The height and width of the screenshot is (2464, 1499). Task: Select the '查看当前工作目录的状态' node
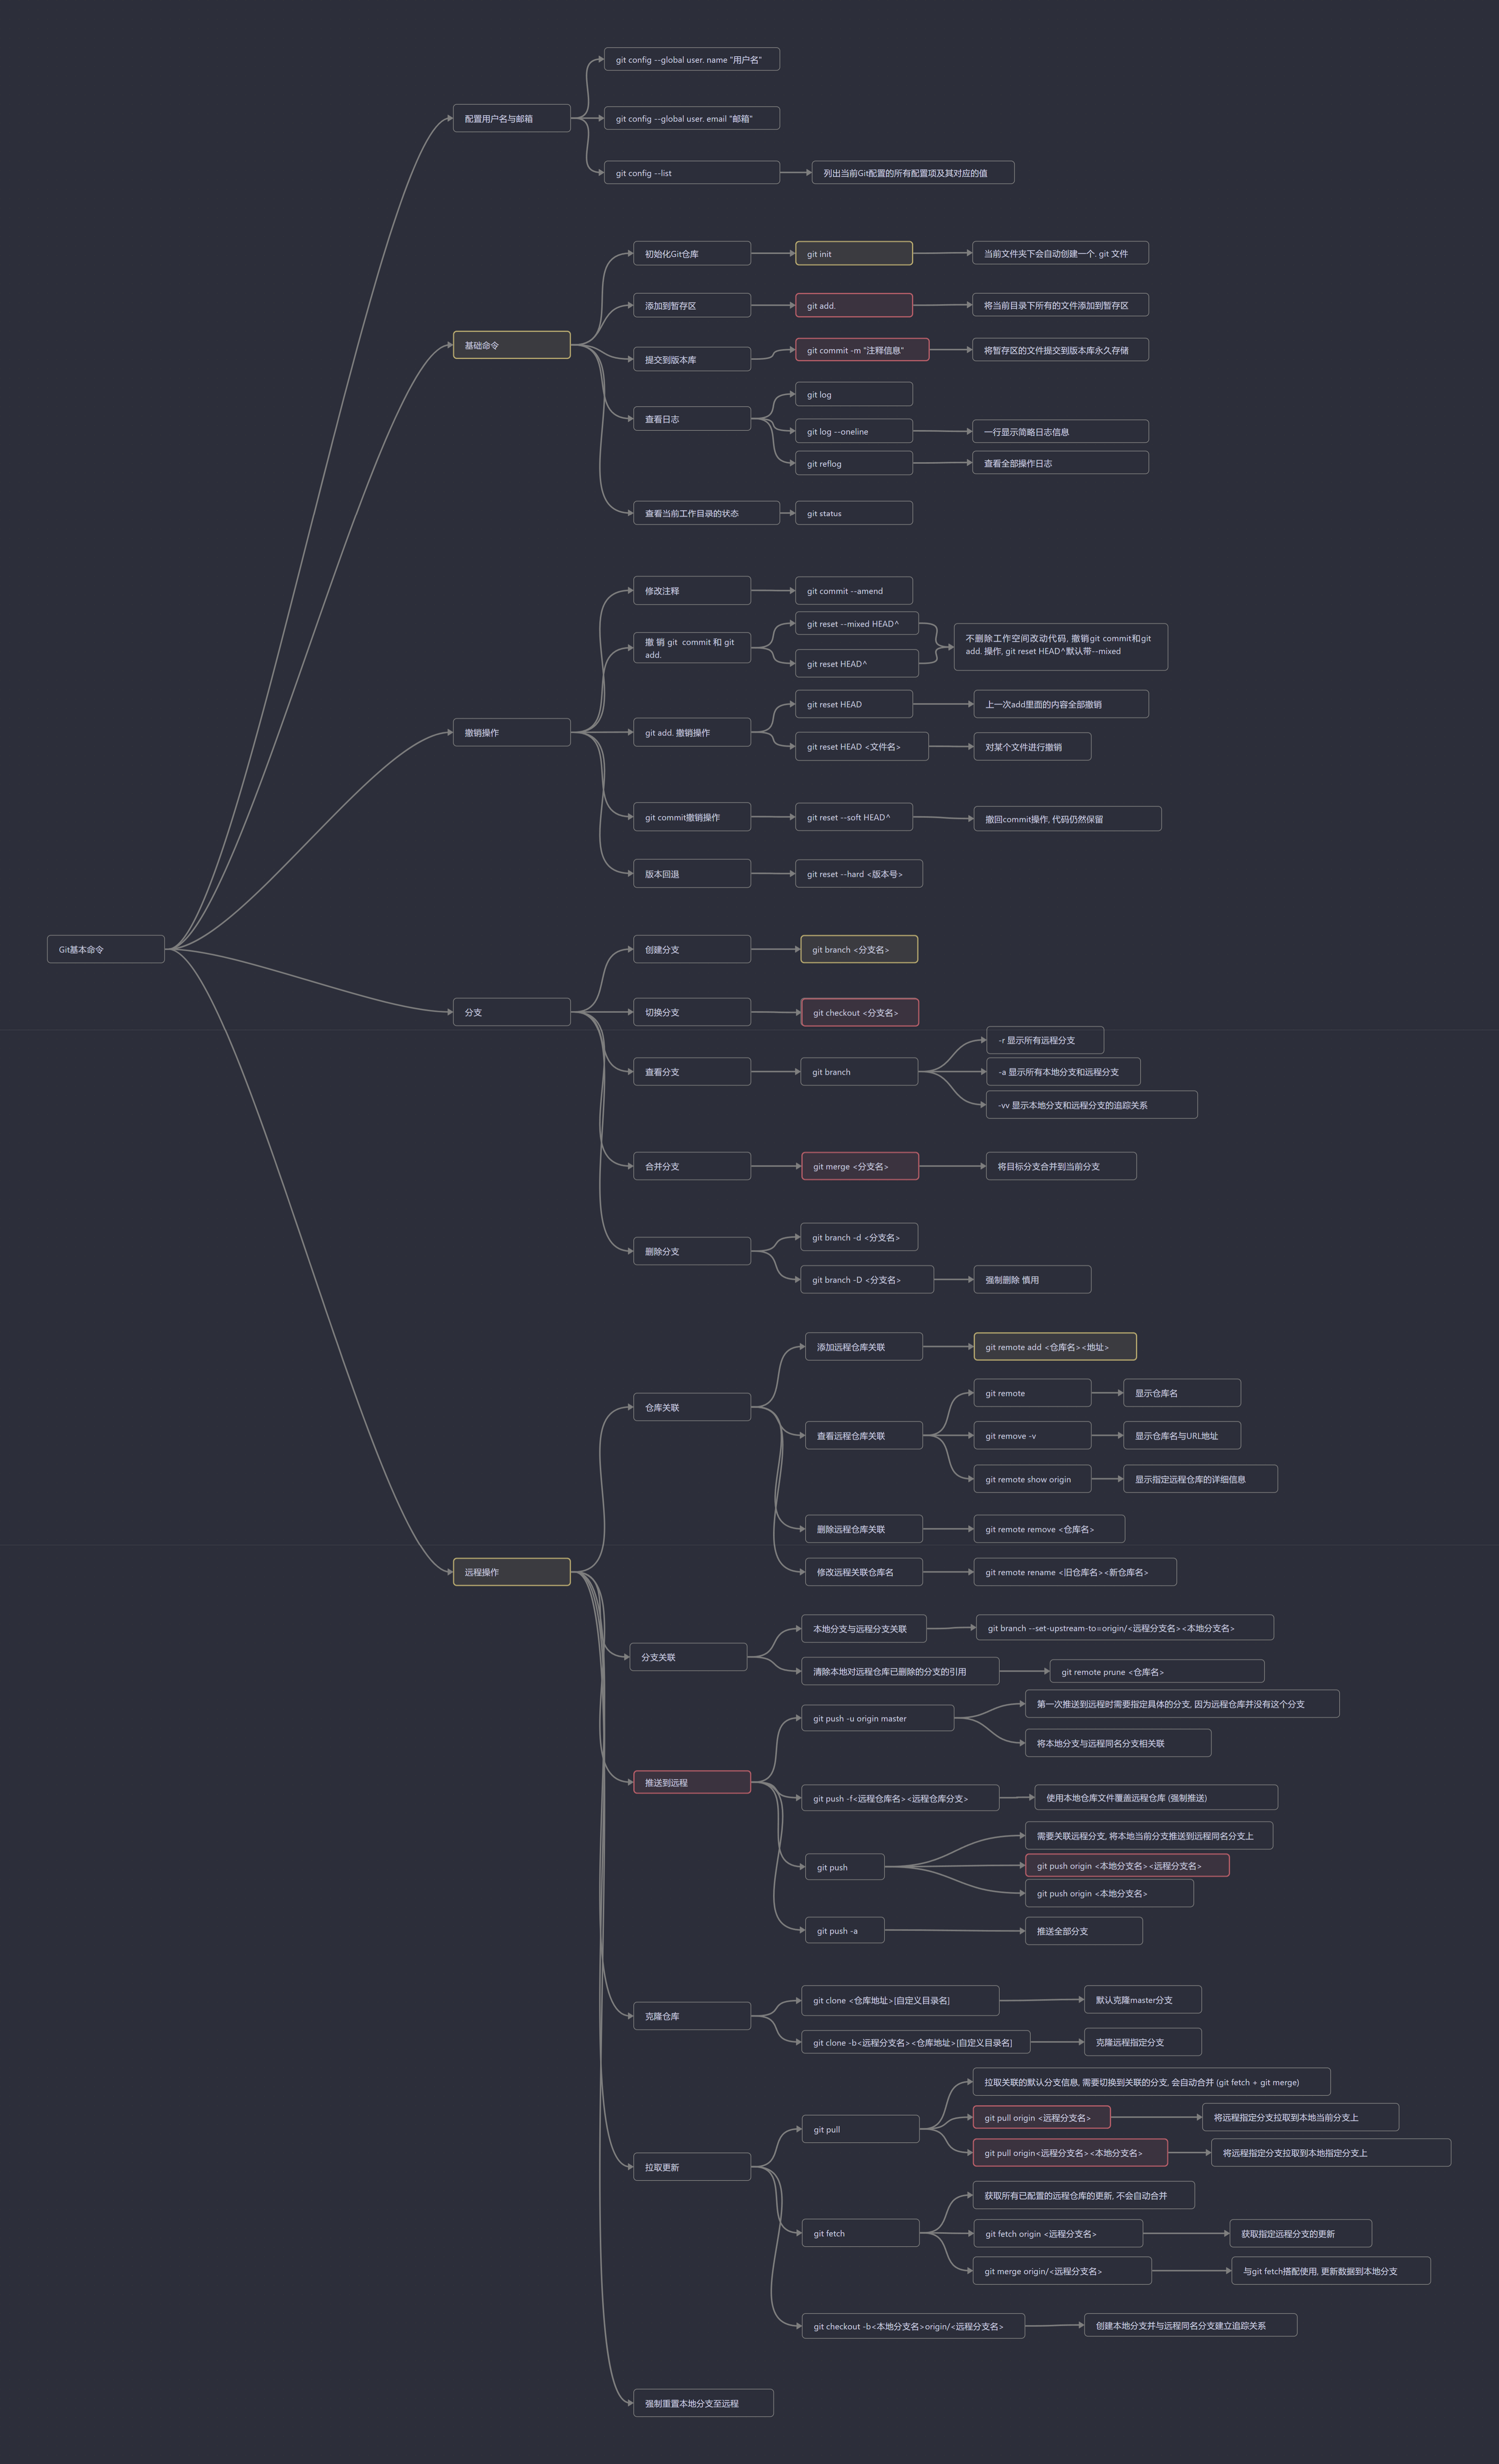tap(706, 513)
